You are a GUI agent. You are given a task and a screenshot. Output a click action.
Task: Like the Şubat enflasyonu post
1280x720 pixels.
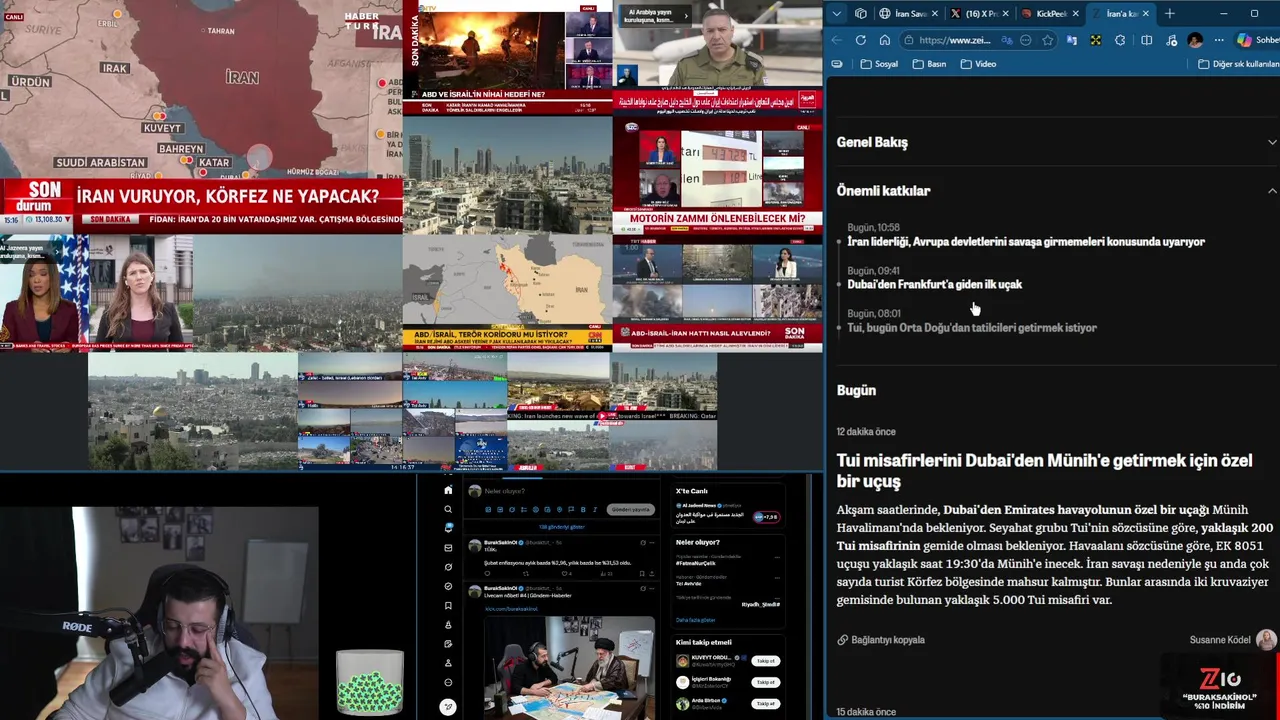566,574
